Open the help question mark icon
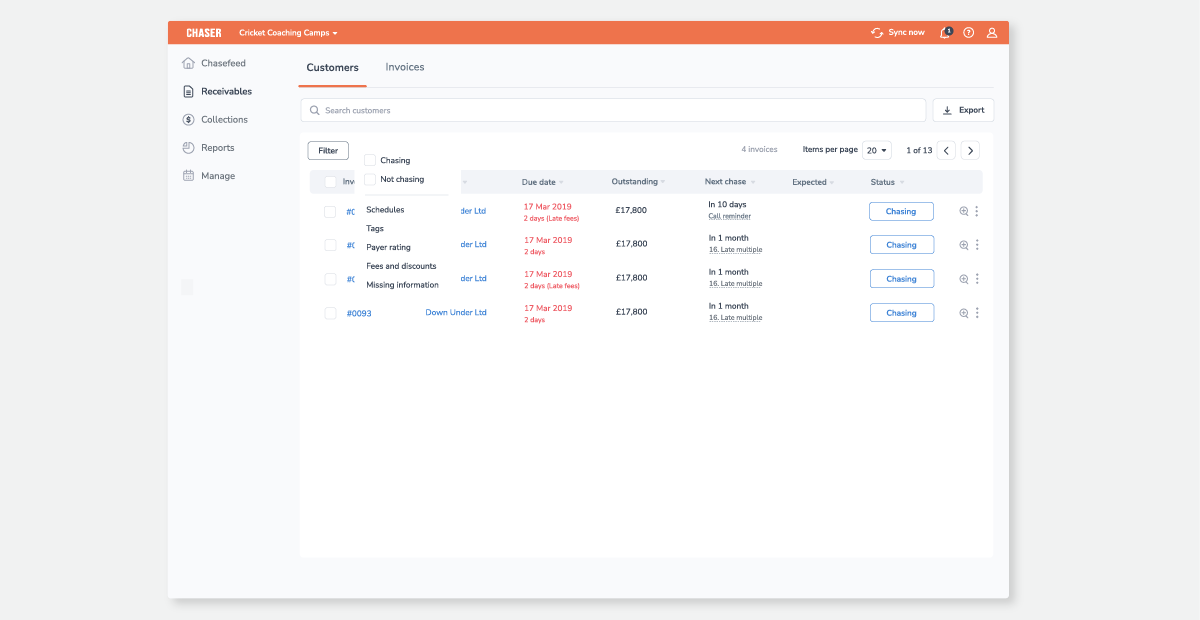 pos(969,33)
